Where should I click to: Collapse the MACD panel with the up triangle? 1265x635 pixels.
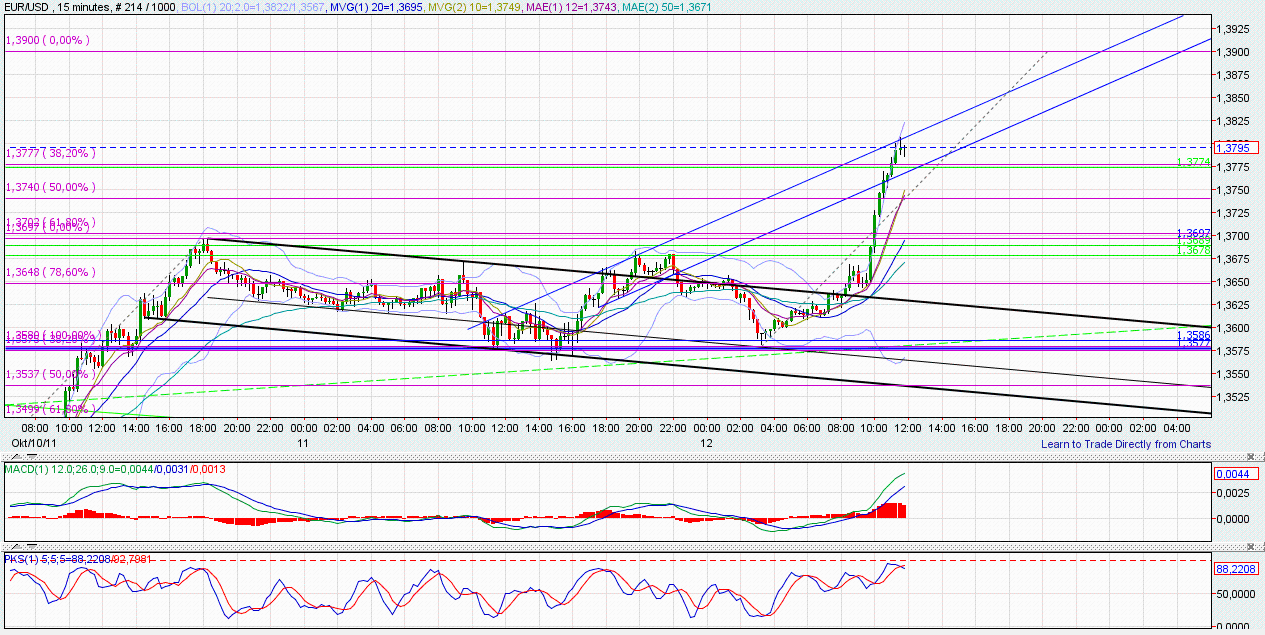coord(17,456)
